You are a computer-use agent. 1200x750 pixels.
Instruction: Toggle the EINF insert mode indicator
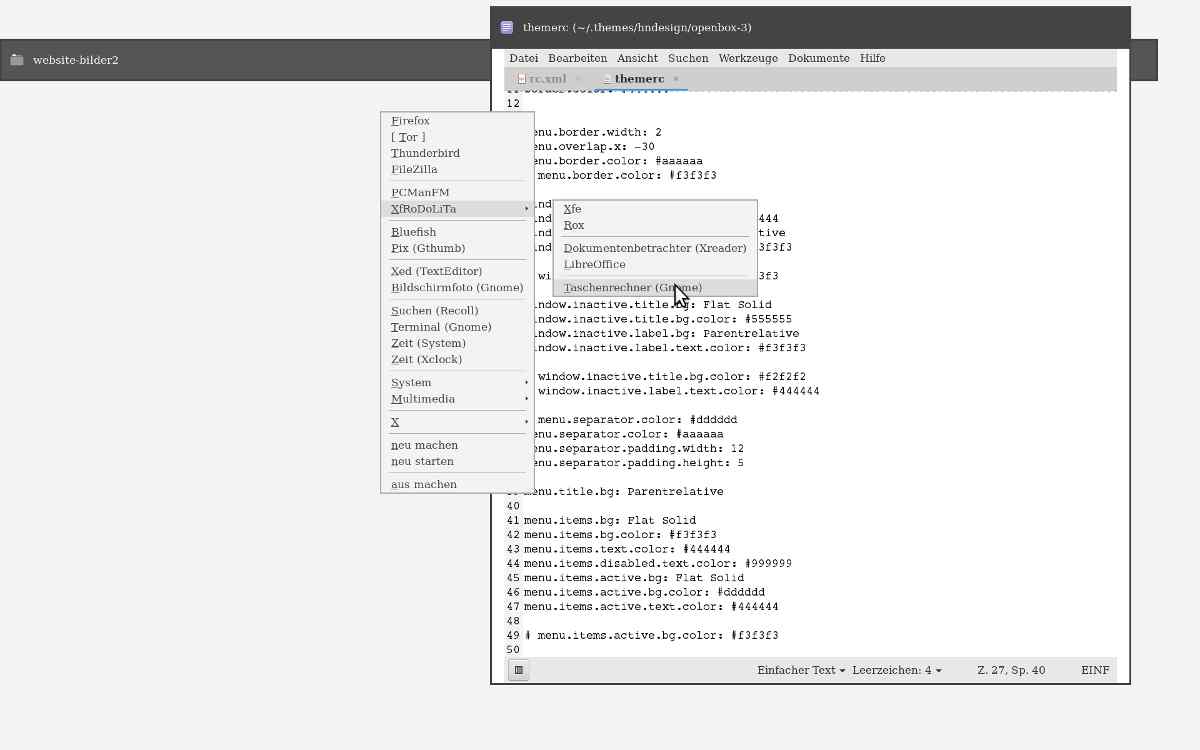[x=1094, y=670]
